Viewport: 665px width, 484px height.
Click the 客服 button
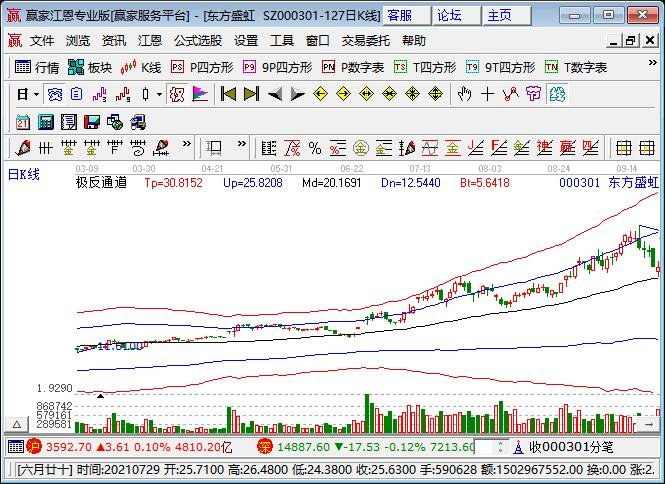coord(406,16)
